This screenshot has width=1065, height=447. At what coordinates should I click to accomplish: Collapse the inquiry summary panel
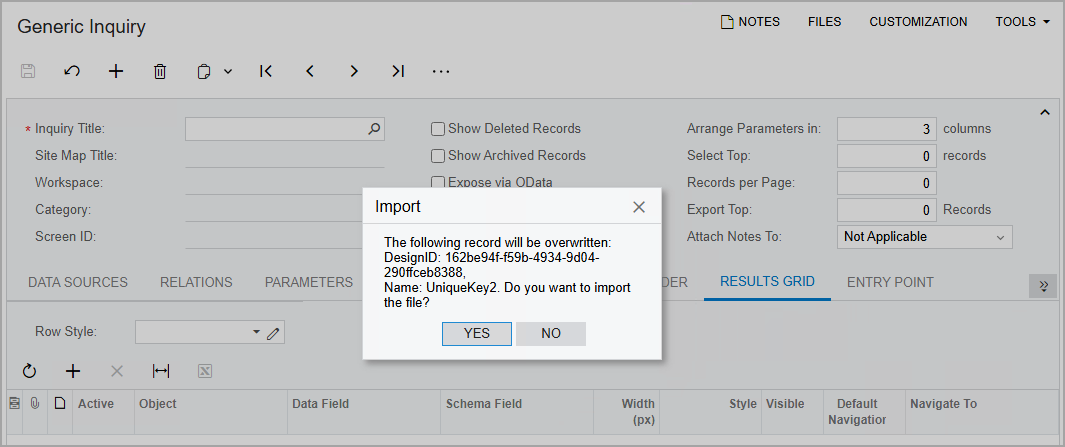[1045, 112]
